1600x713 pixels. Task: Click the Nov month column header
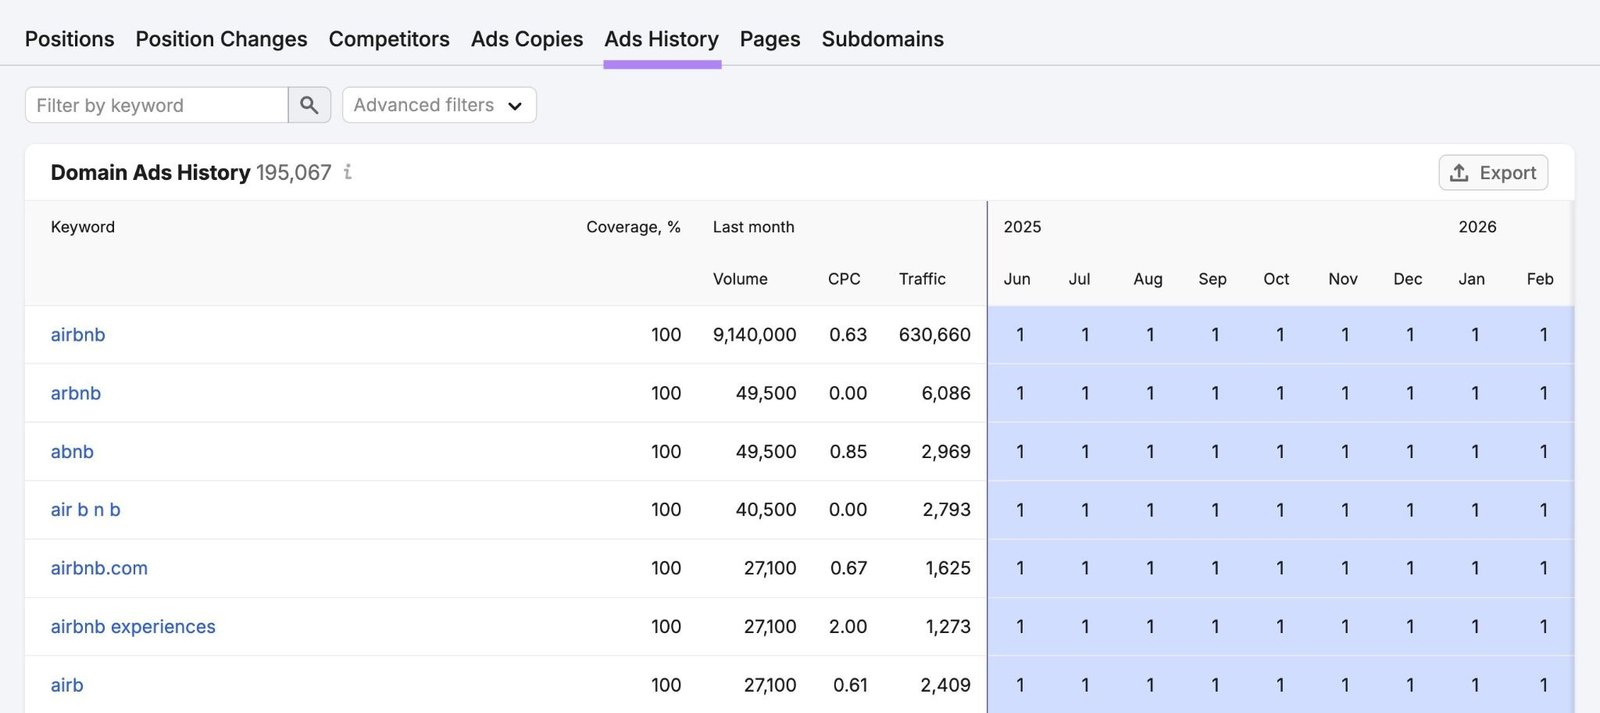(1343, 279)
